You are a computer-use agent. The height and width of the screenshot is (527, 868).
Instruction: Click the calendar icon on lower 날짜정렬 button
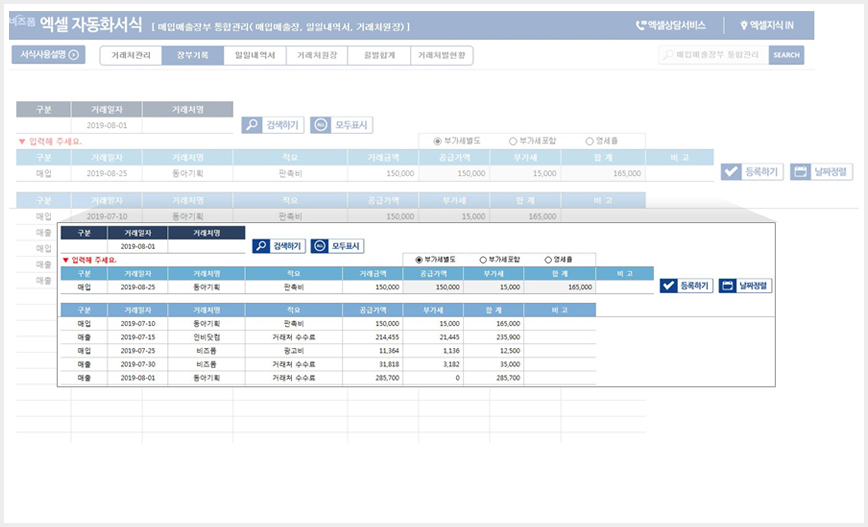pos(727,286)
